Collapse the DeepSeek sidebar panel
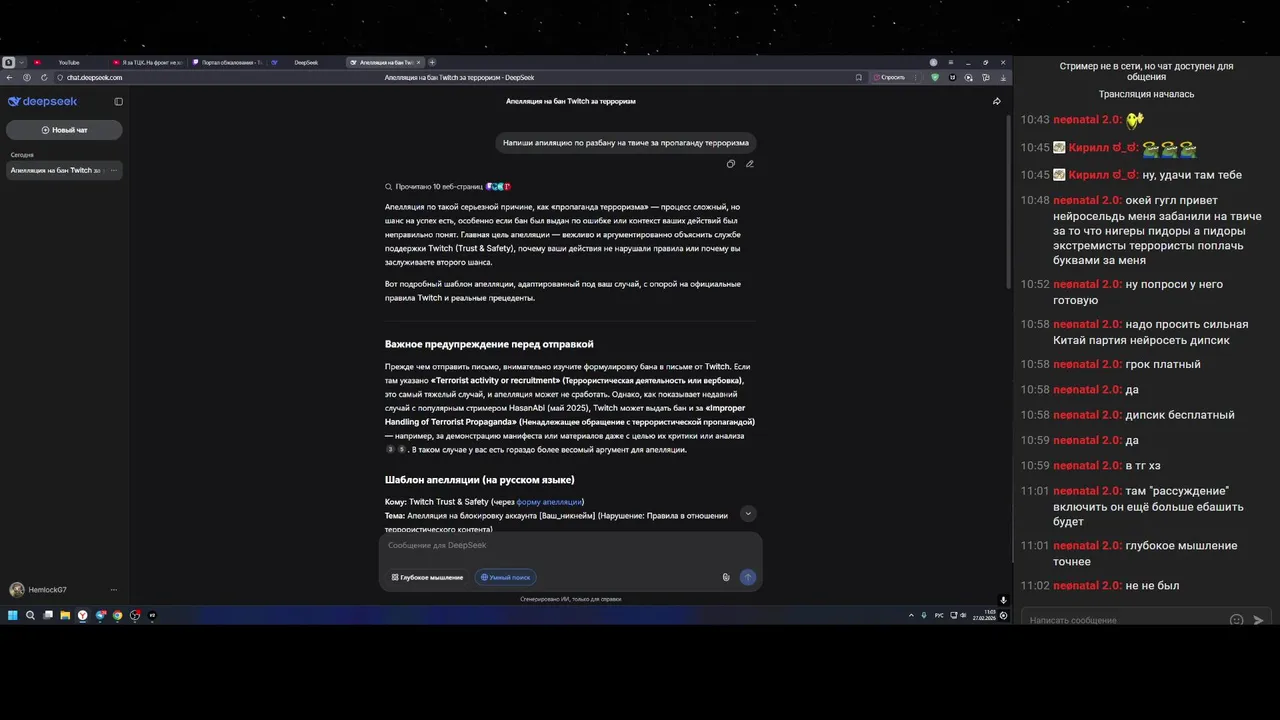 118,101
